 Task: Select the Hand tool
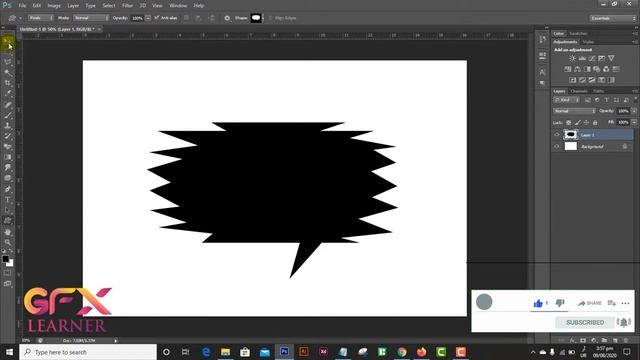(x=8, y=232)
